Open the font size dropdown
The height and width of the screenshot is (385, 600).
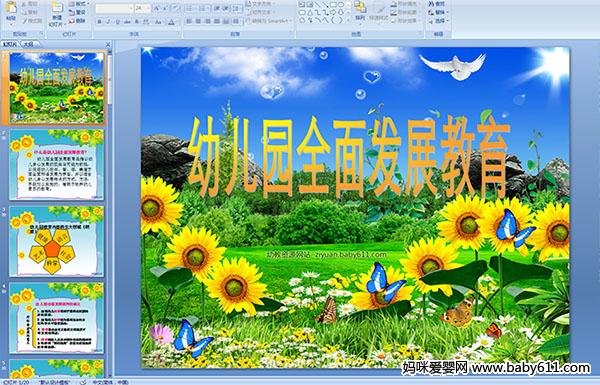point(148,8)
